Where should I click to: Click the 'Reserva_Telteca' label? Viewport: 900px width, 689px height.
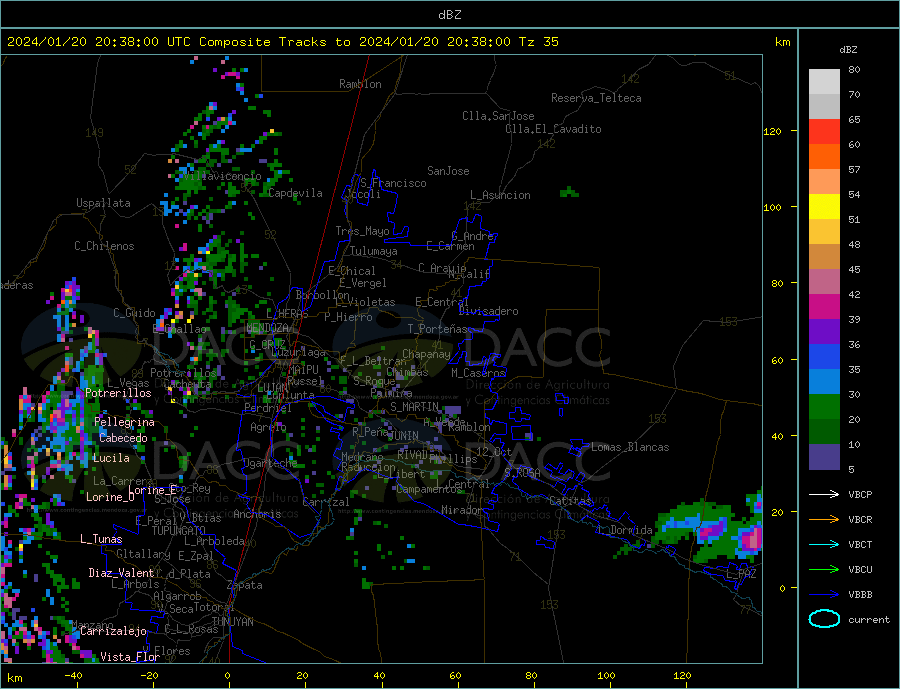tap(596, 98)
